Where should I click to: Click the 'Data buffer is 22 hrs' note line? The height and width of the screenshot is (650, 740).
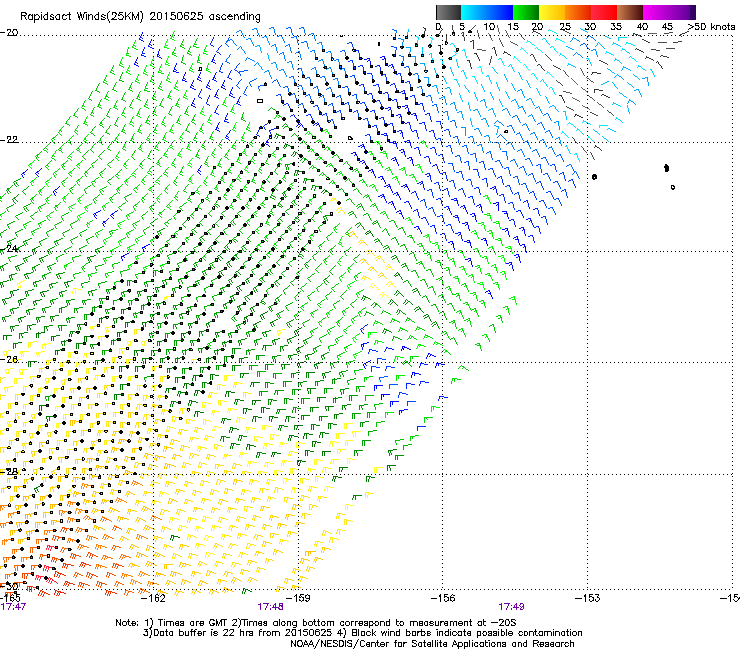362,633
